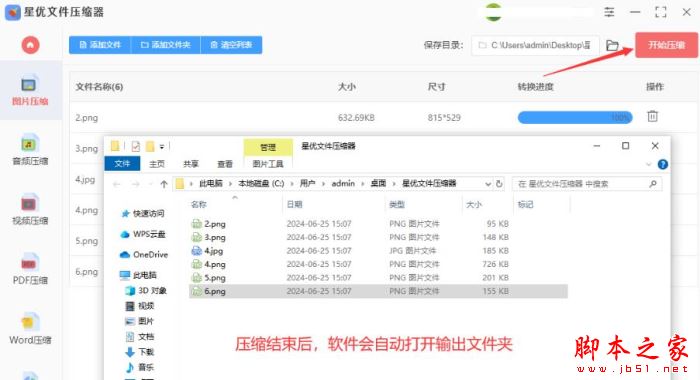This screenshot has height=380, width=700.
Task: Select WPS云盘 in navigation pane
Action: (x=143, y=234)
